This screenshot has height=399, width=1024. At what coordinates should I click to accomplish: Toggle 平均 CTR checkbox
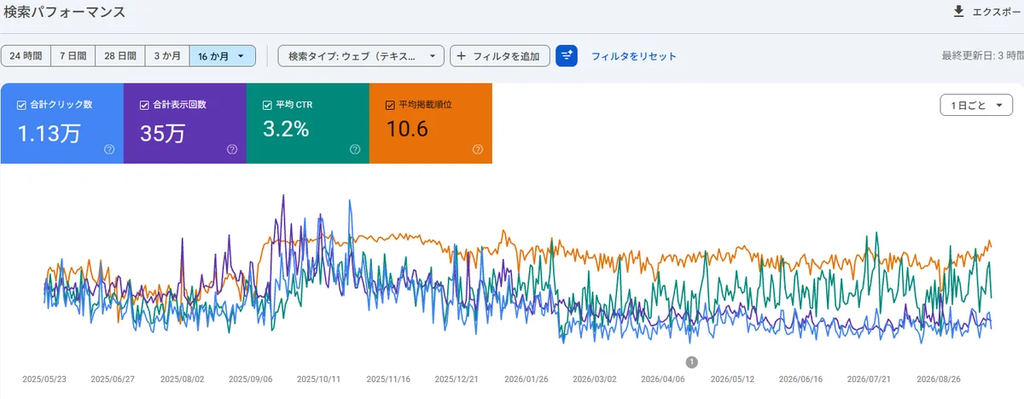click(x=267, y=104)
